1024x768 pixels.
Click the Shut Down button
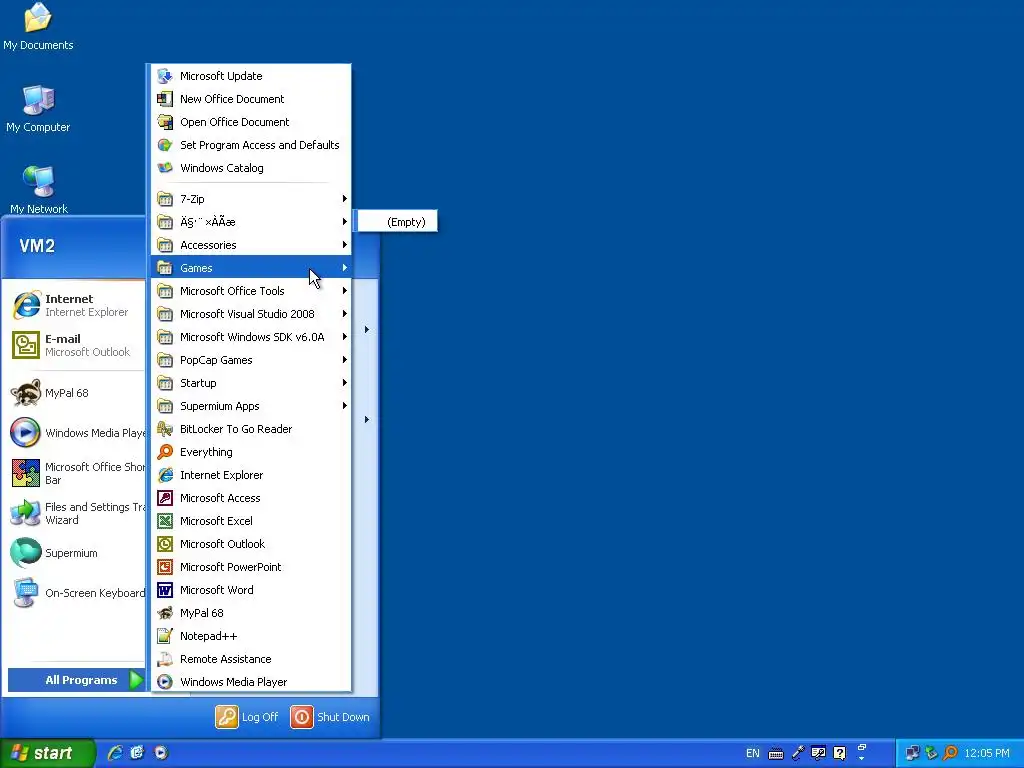pos(330,717)
